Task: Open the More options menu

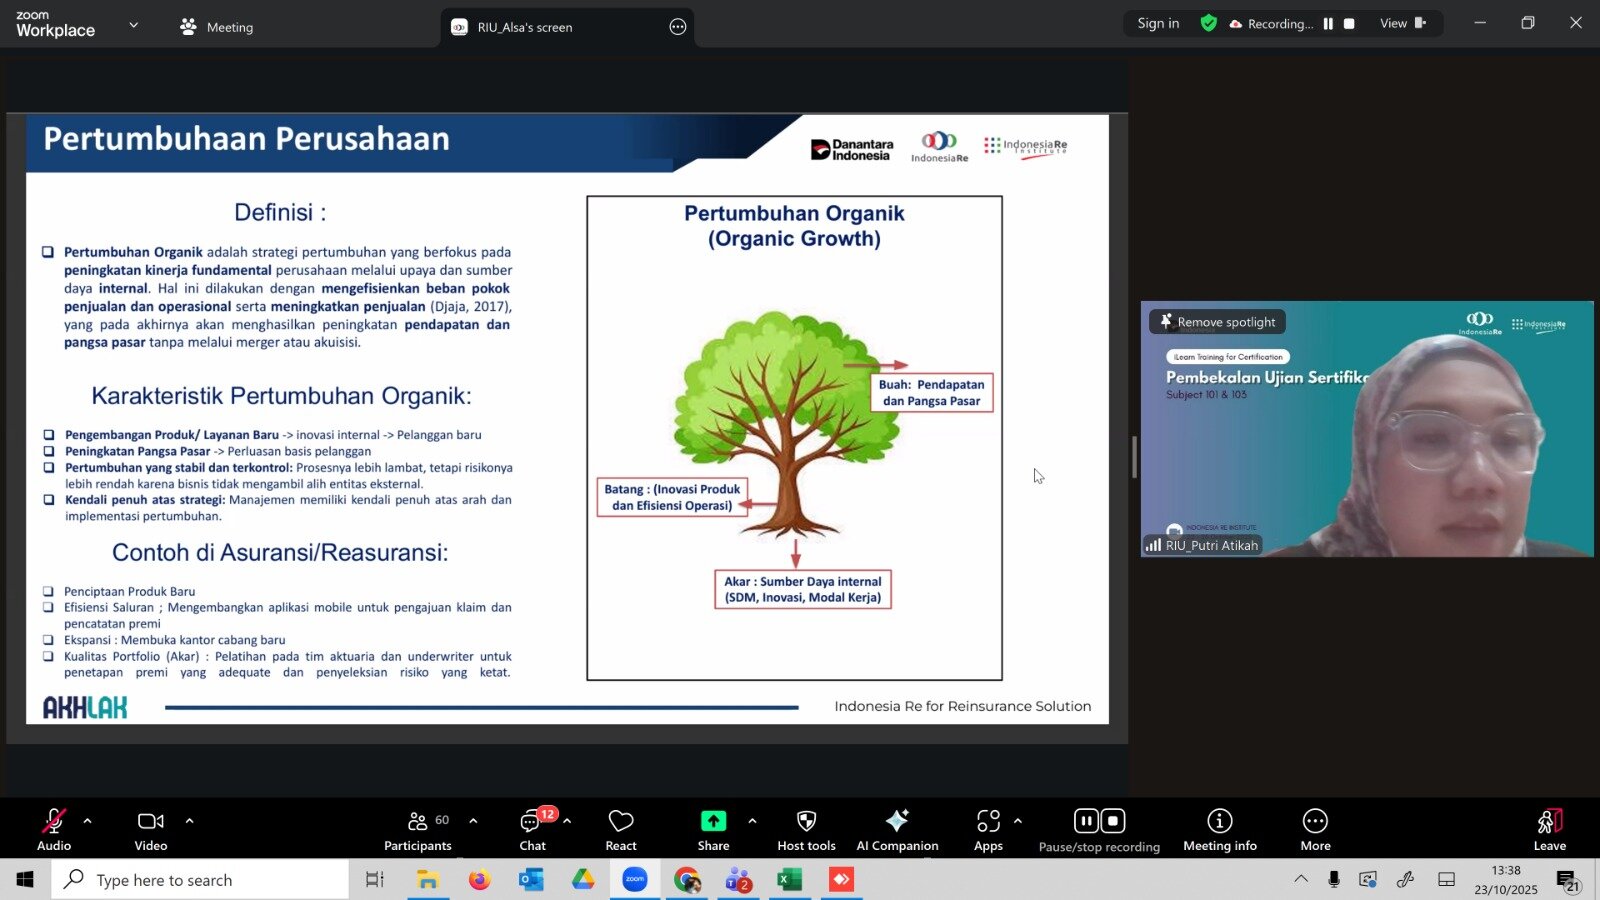Action: 1315,830
